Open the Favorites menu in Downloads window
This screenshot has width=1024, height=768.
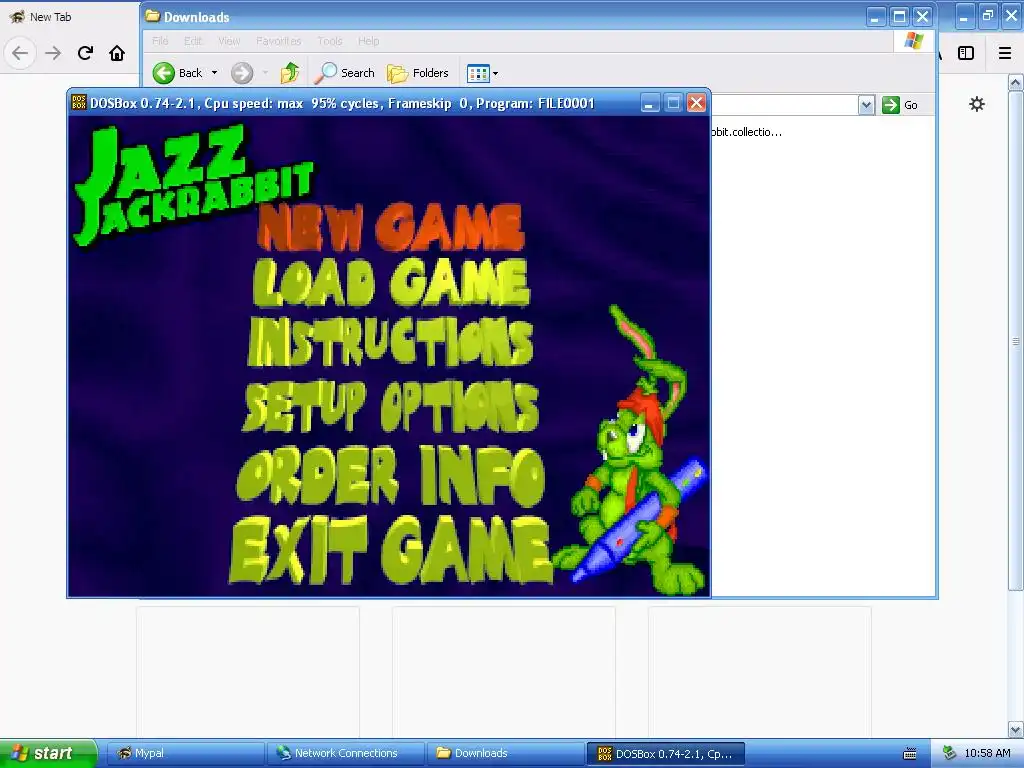(279, 40)
